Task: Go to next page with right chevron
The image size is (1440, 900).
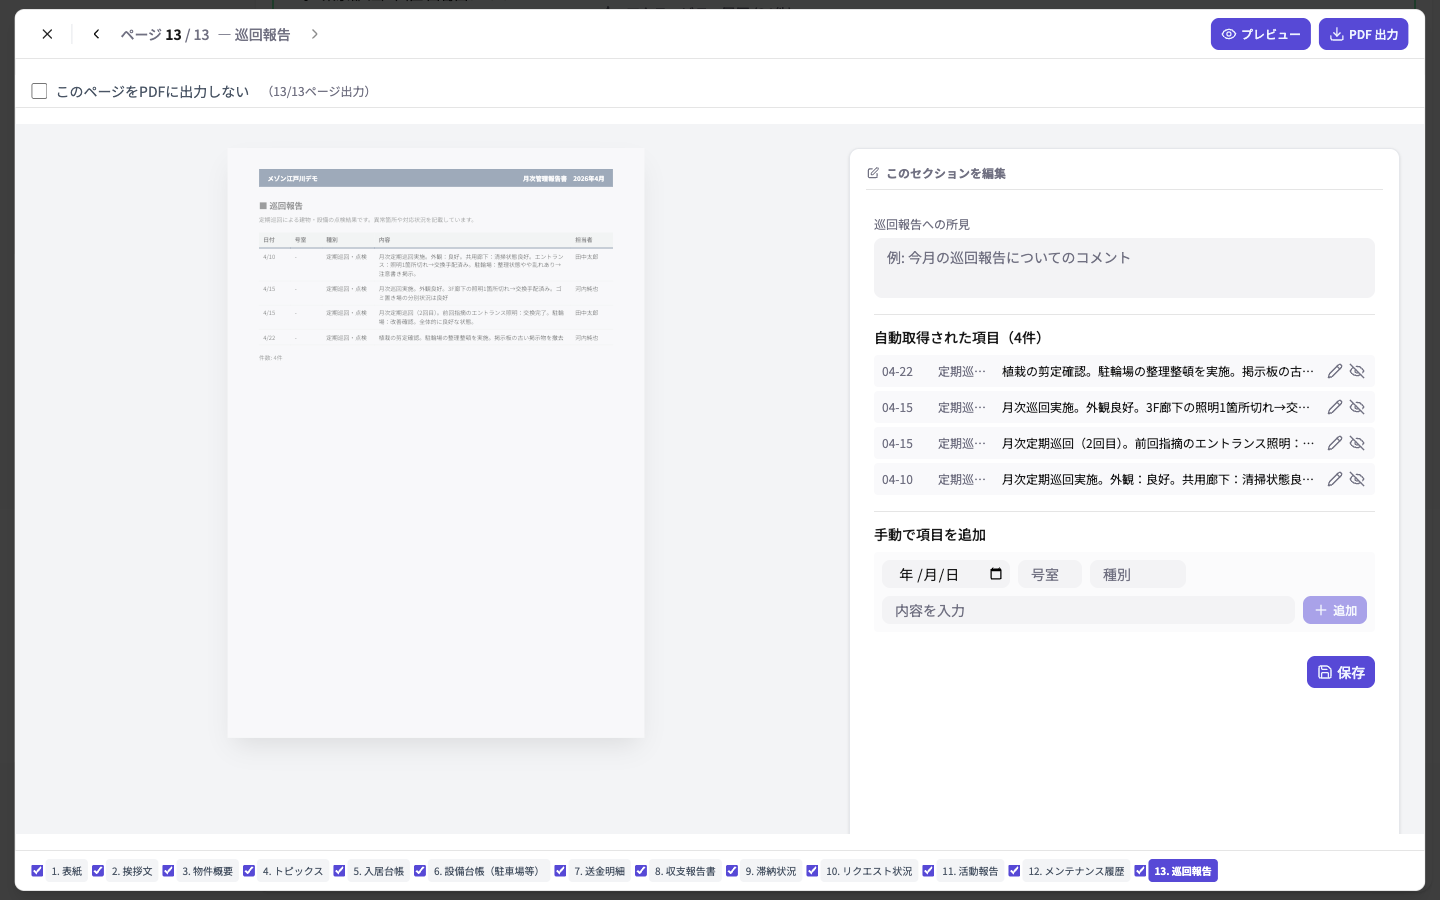Action: pyautogui.click(x=314, y=34)
